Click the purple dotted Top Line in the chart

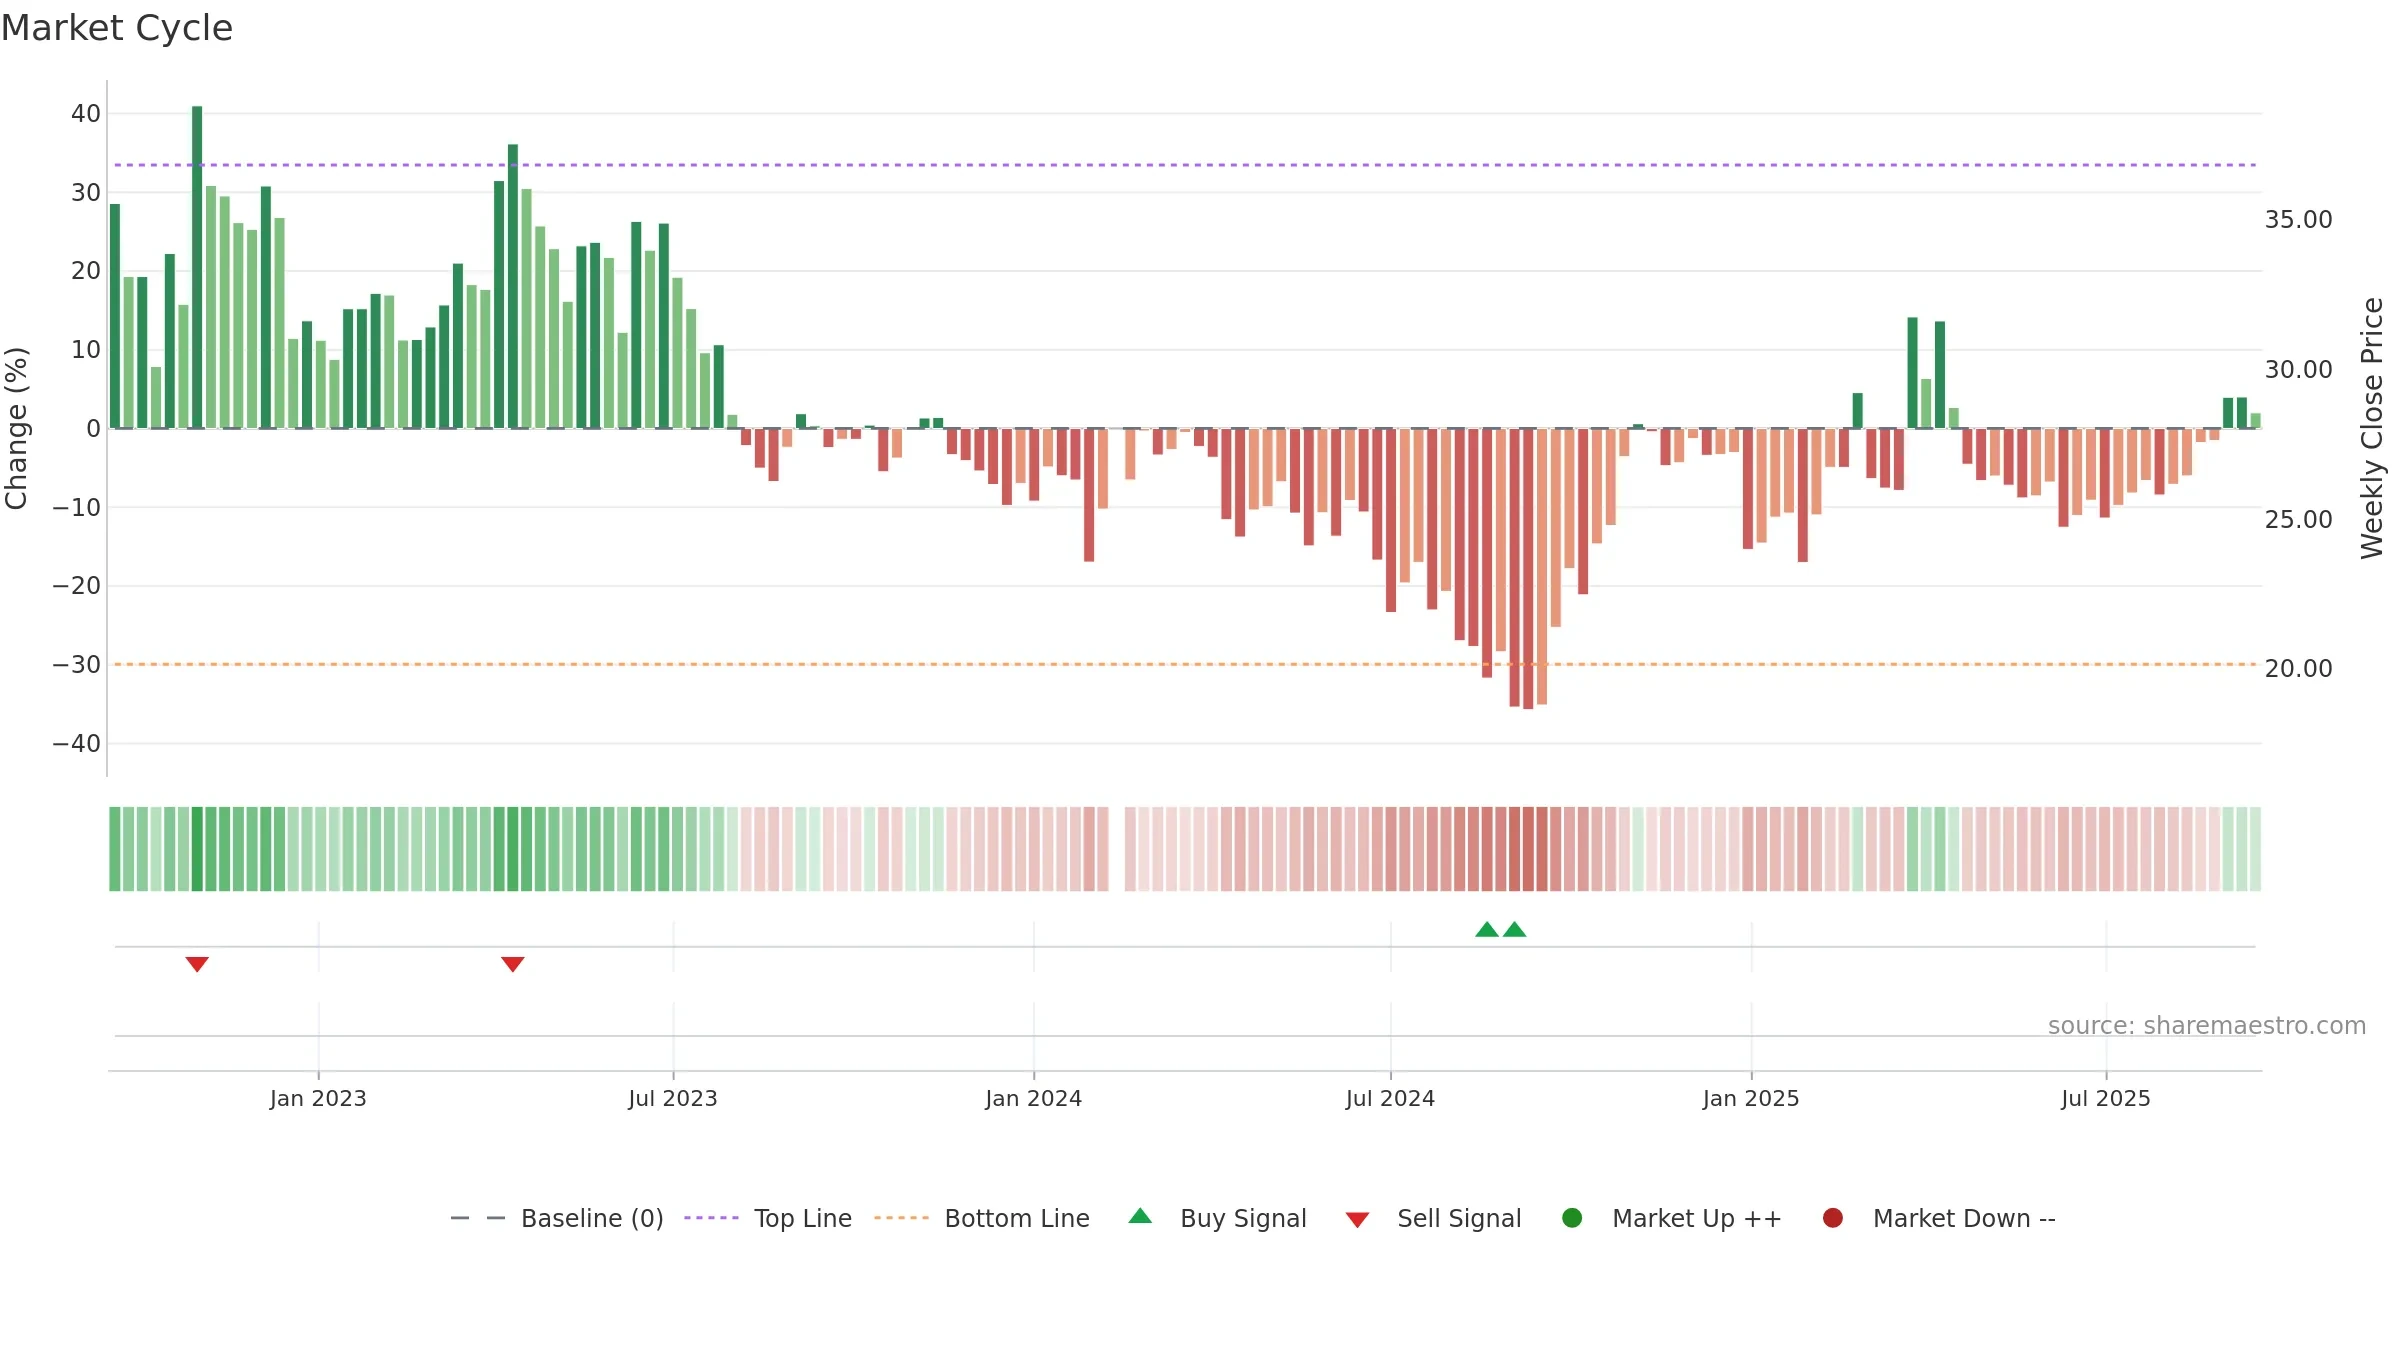tap(1185, 165)
